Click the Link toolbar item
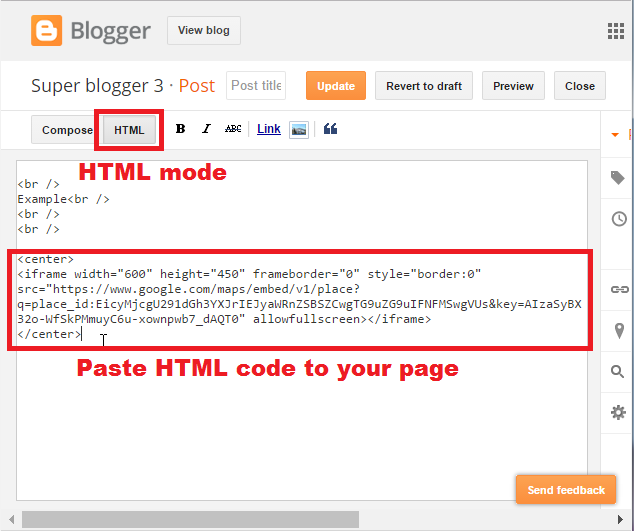 (269, 129)
